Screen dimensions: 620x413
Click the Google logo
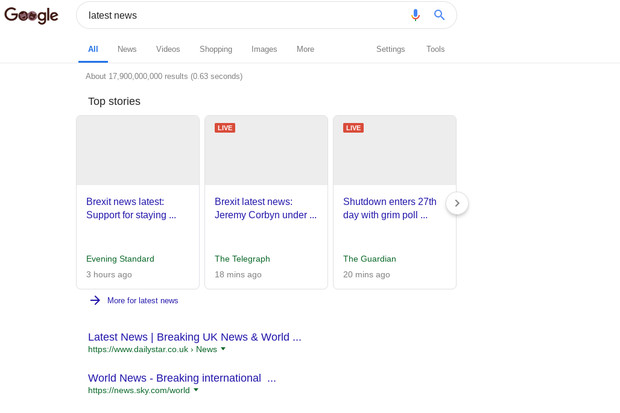[31, 16]
